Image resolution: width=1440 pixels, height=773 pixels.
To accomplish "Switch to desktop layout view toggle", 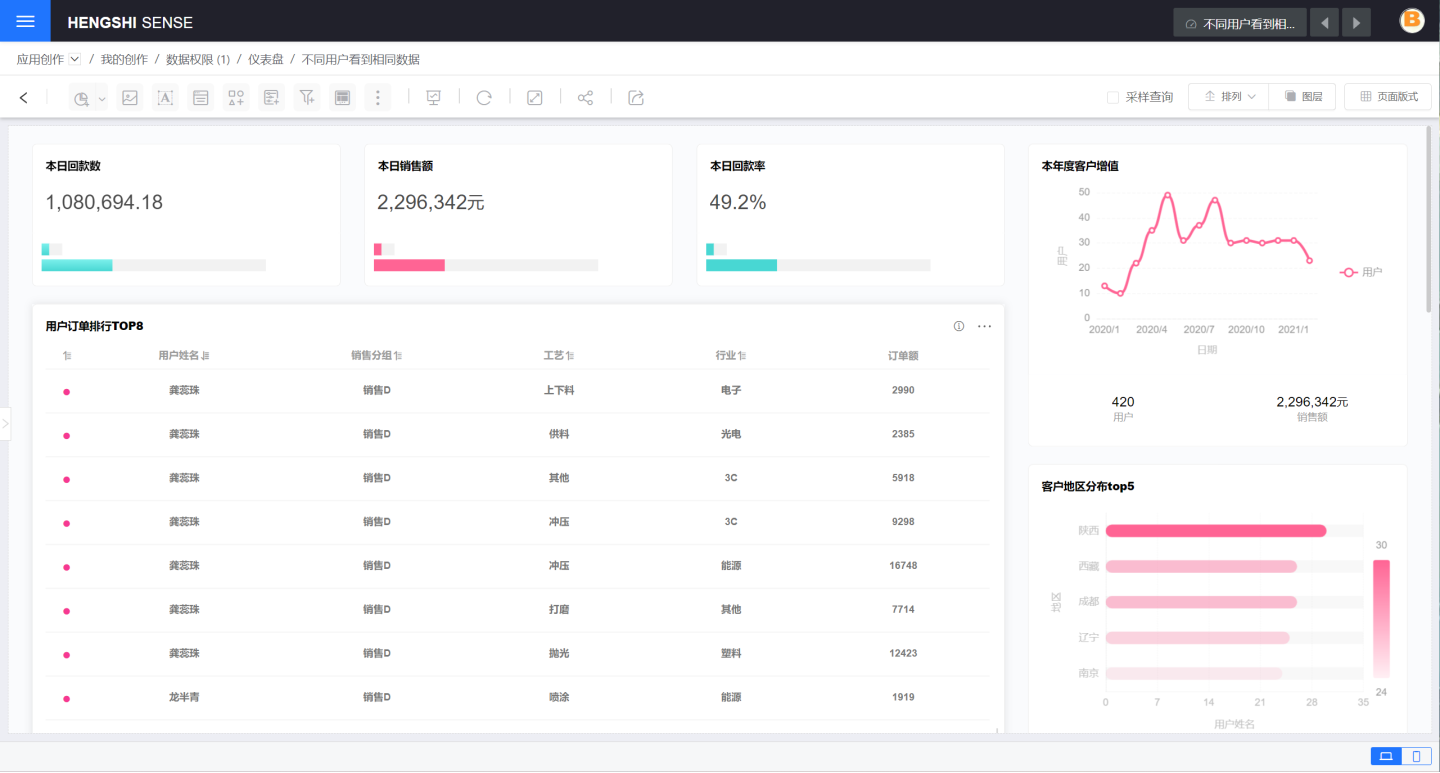I will click(x=1385, y=756).
